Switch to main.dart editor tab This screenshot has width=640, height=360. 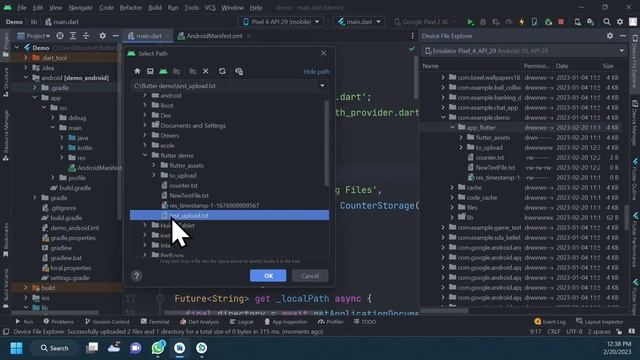[149, 36]
